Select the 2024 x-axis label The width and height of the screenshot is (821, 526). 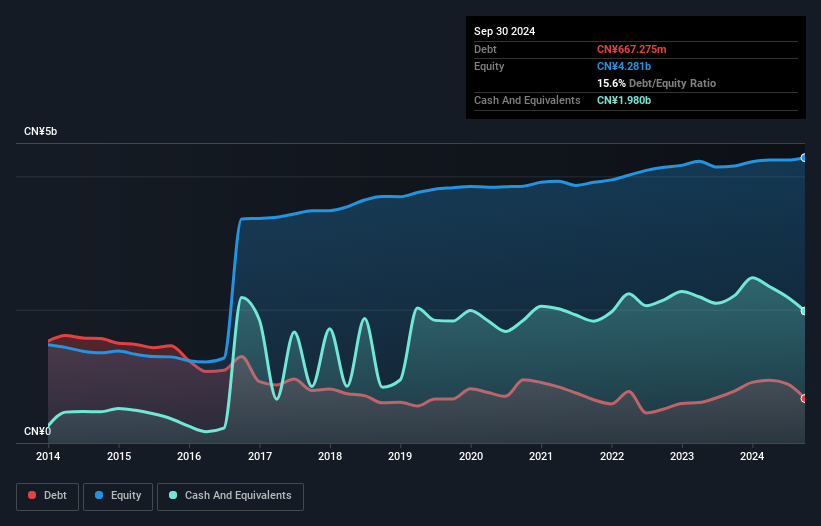[752, 456]
